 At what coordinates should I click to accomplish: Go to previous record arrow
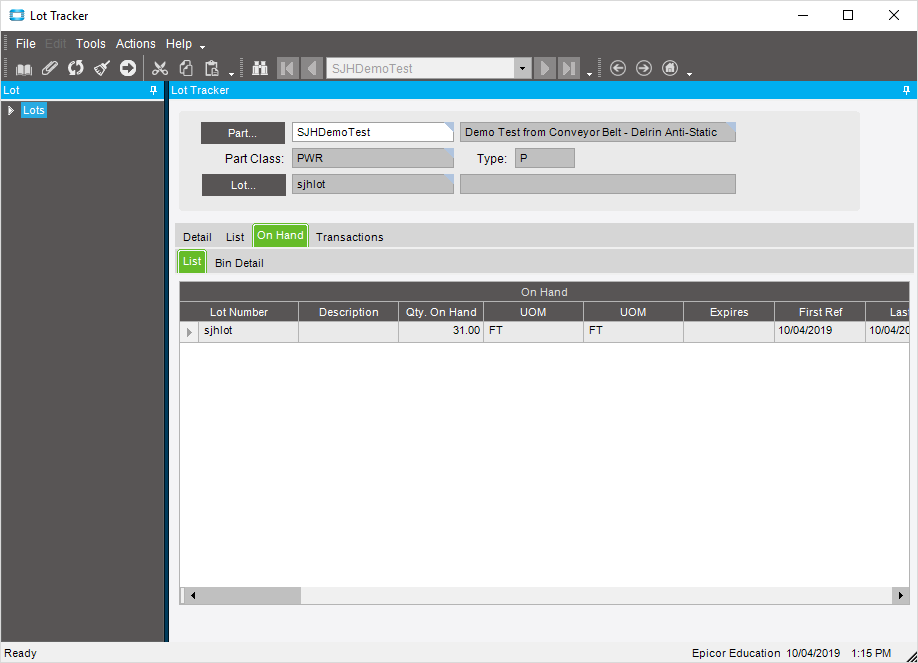312,69
